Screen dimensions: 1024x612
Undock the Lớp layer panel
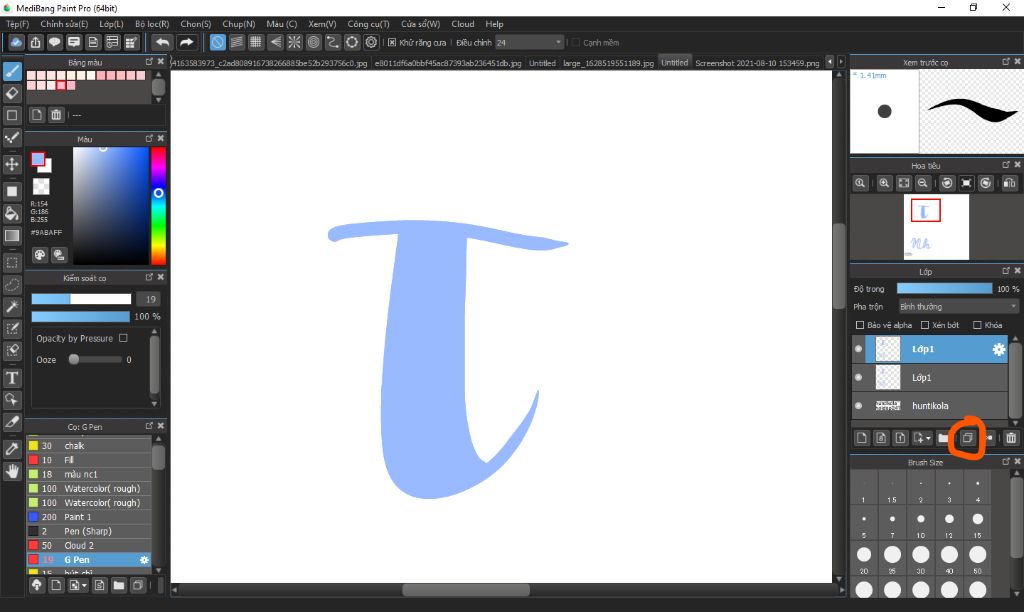[x=1006, y=270]
